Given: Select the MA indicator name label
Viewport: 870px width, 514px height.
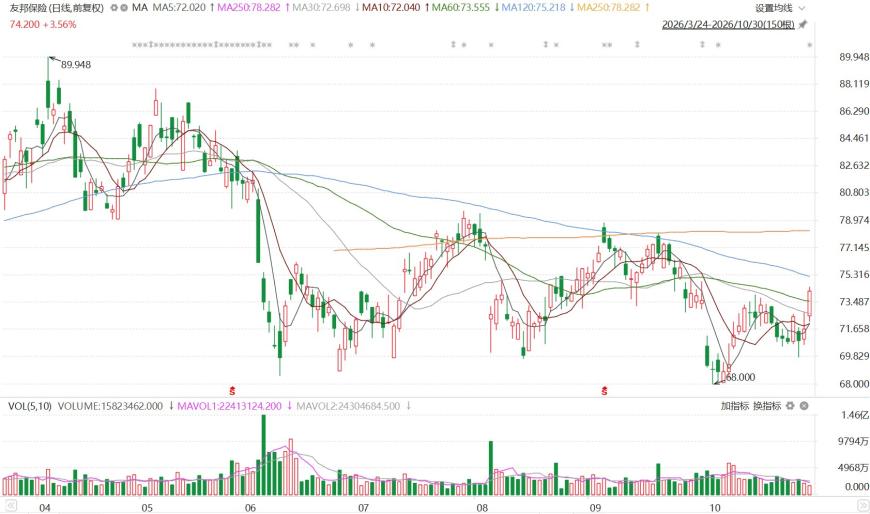Looking at the screenshot, I should [140, 8].
